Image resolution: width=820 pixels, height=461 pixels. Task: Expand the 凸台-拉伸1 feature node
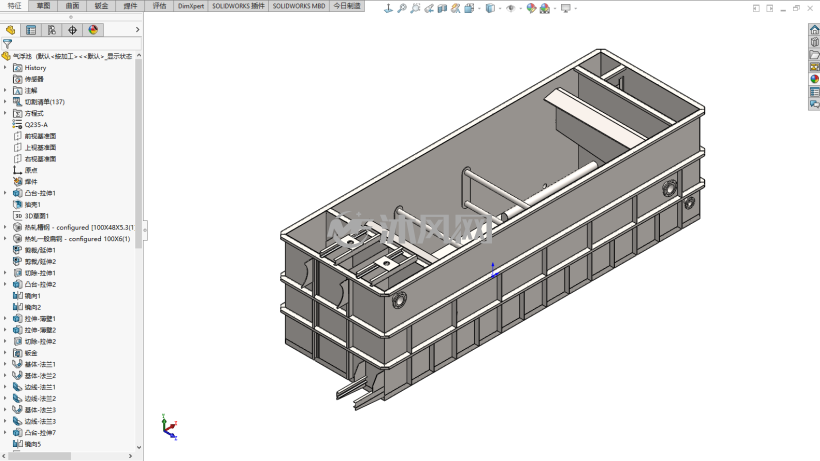tap(5, 193)
